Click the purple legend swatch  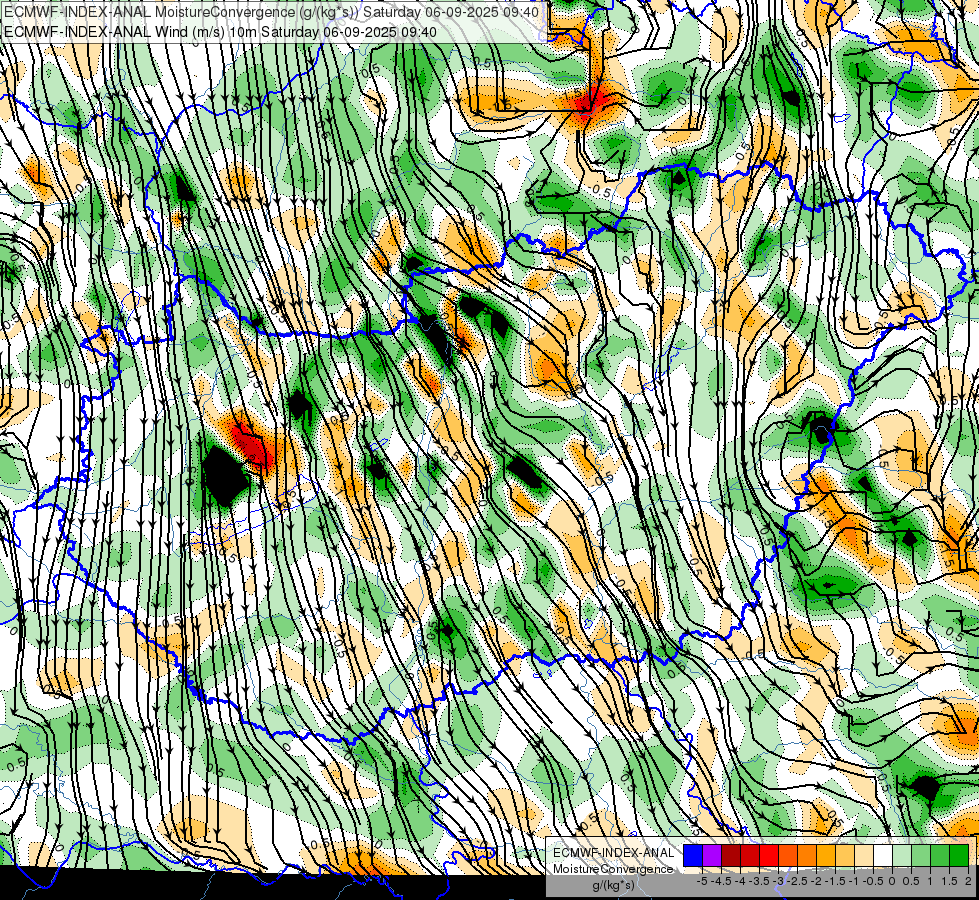coord(712,855)
